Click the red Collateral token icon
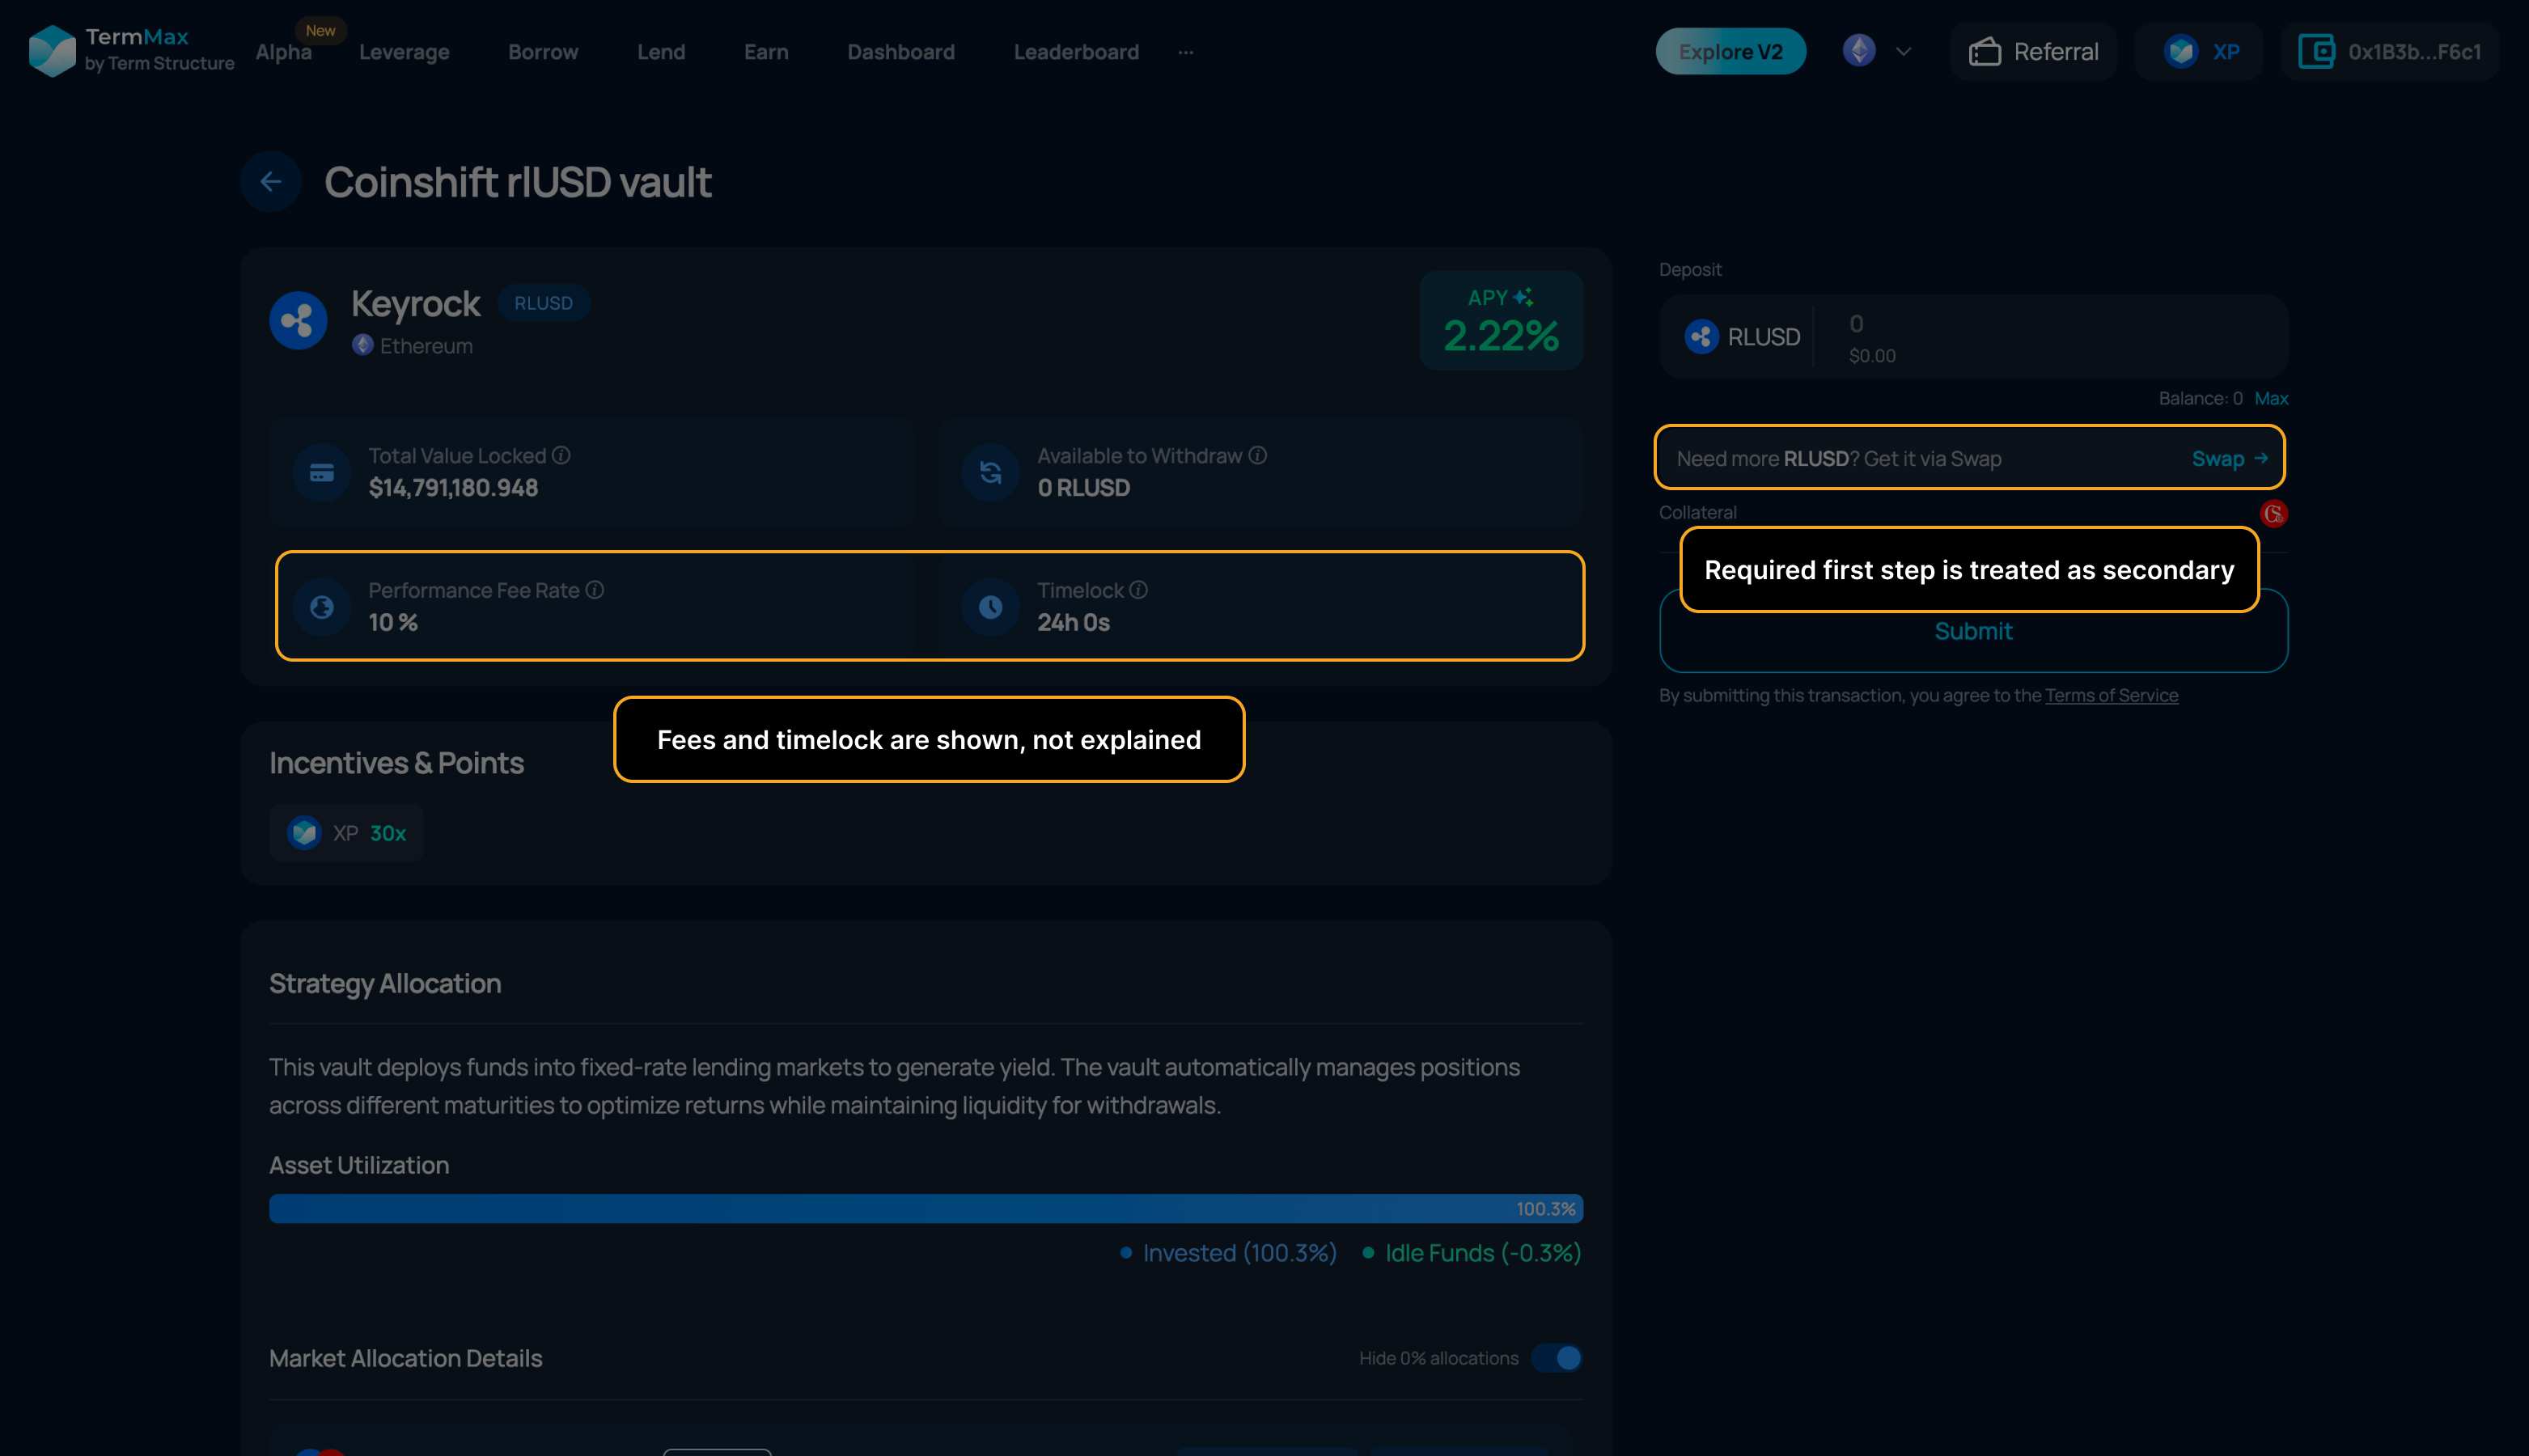This screenshot has width=2529, height=1456. (2273, 513)
